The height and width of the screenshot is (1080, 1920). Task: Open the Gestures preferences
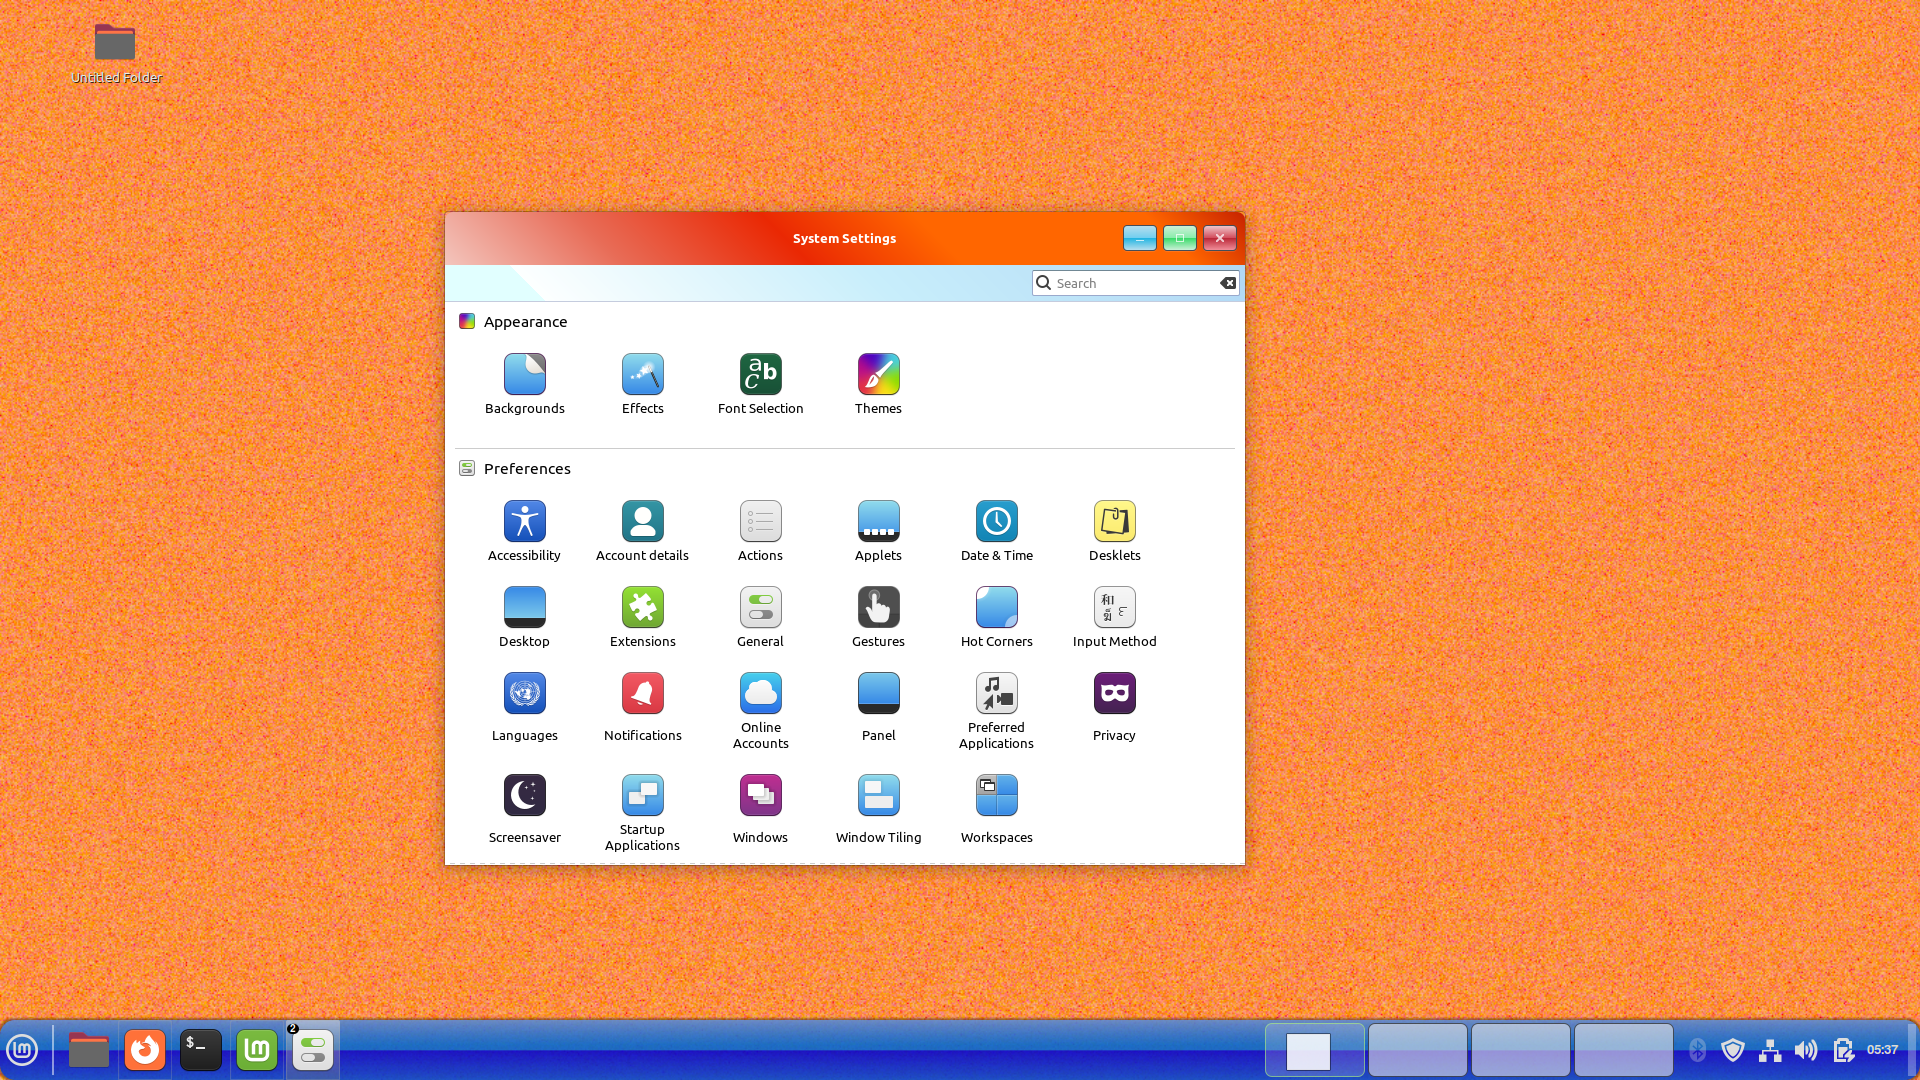pyautogui.click(x=878, y=617)
